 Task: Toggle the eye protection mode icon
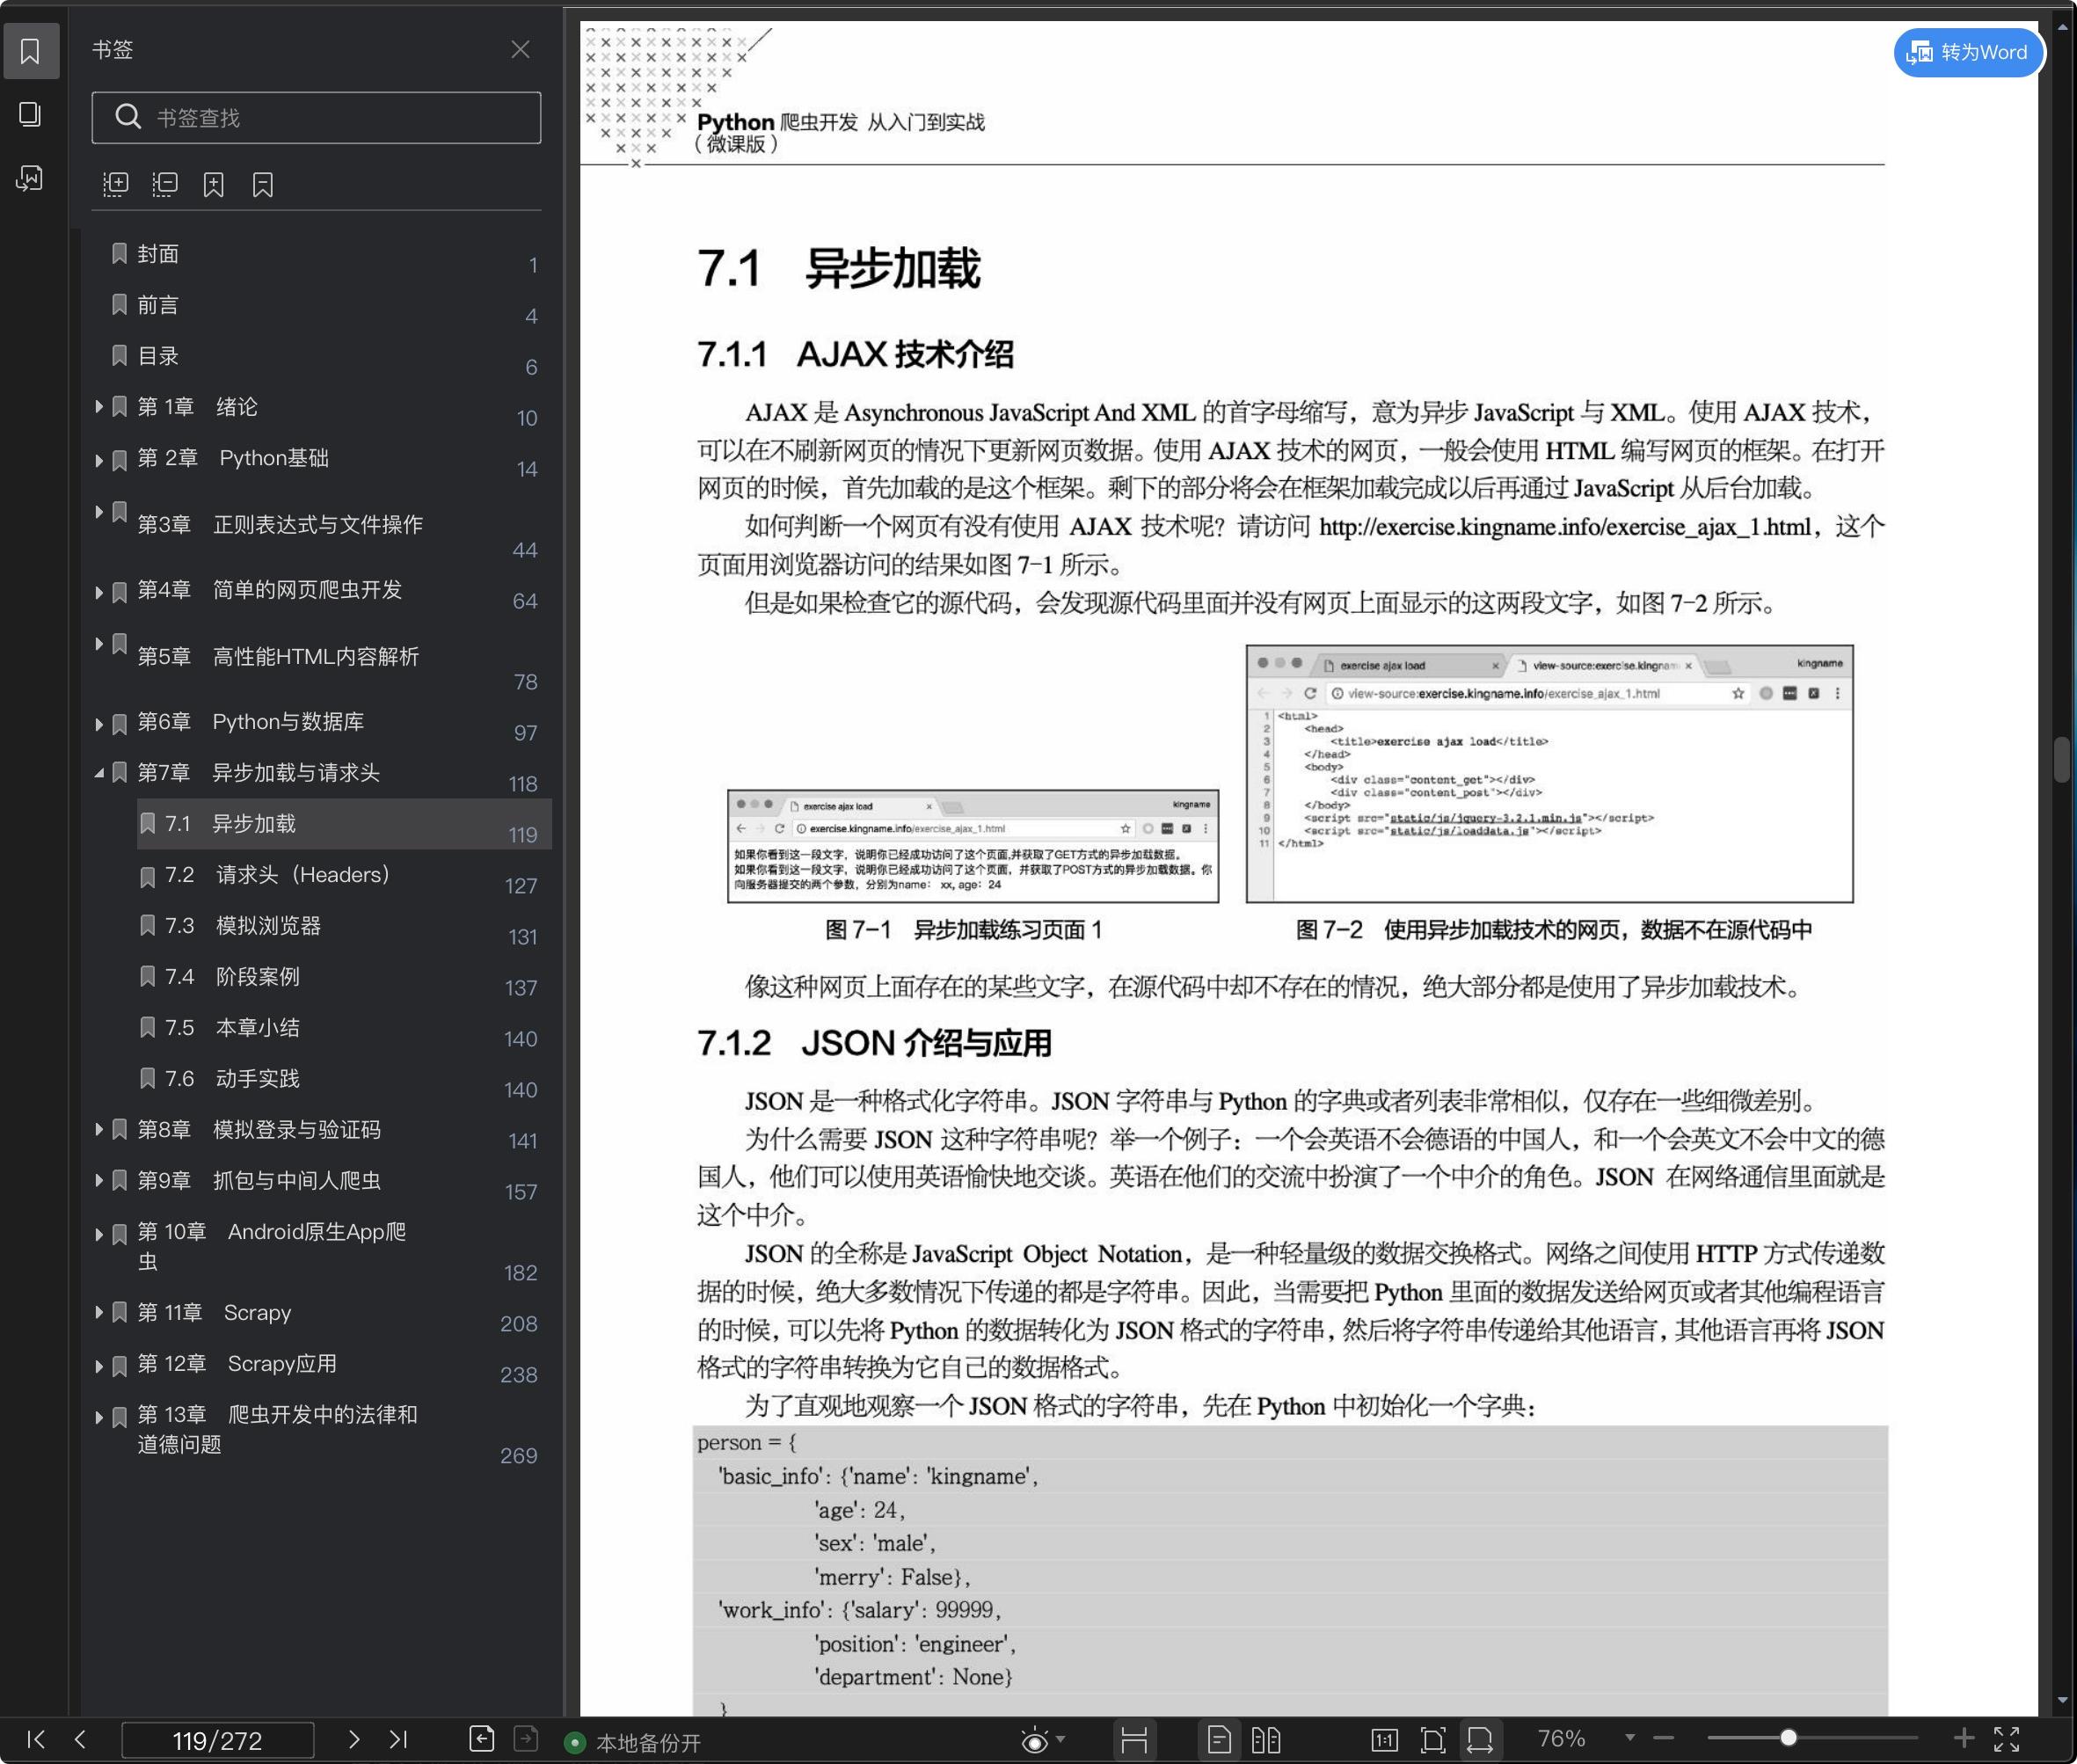pos(1035,1741)
